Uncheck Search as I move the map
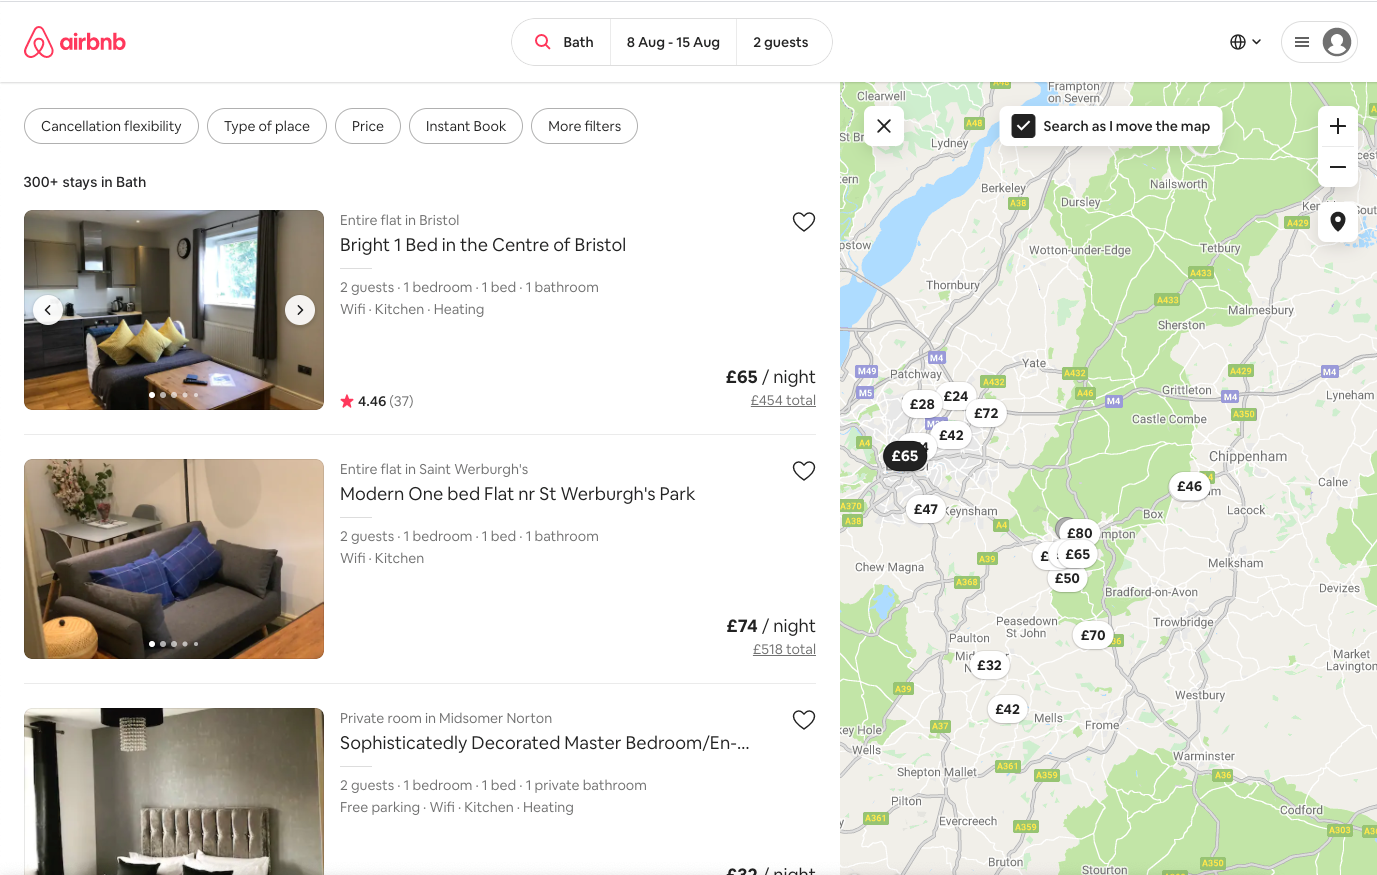The width and height of the screenshot is (1377, 875). point(1023,126)
